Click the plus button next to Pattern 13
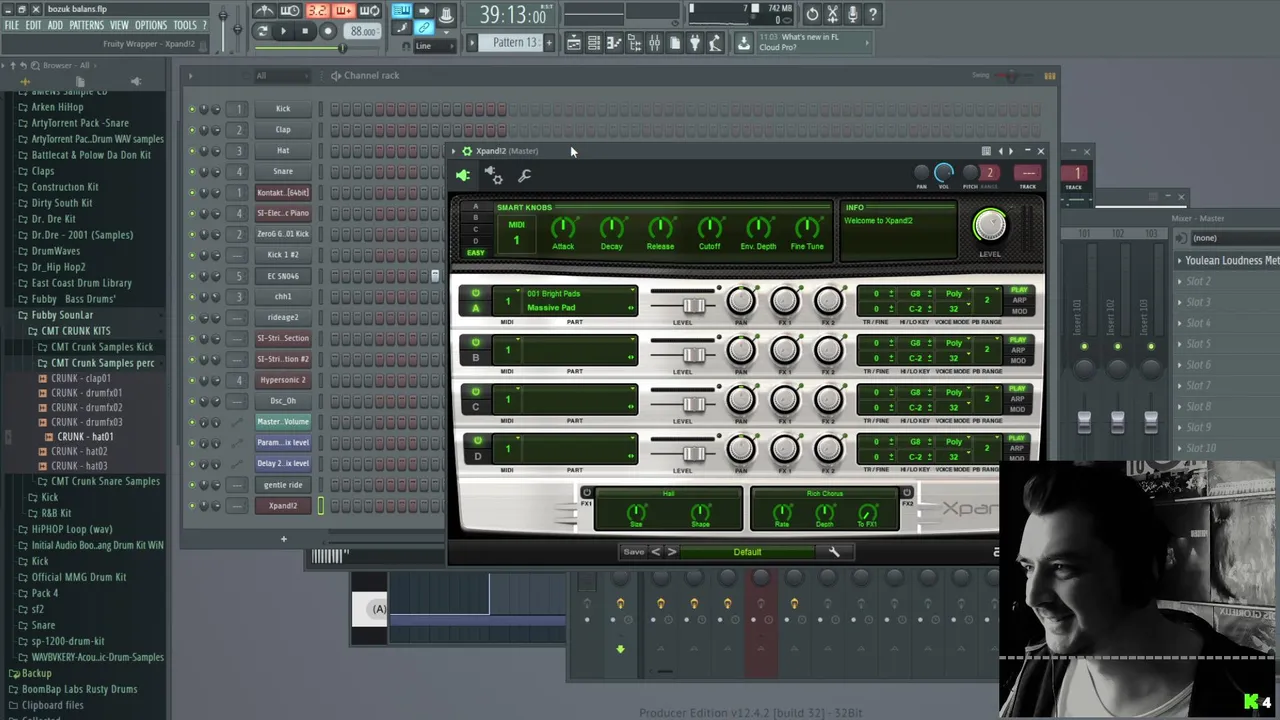 [x=548, y=43]
